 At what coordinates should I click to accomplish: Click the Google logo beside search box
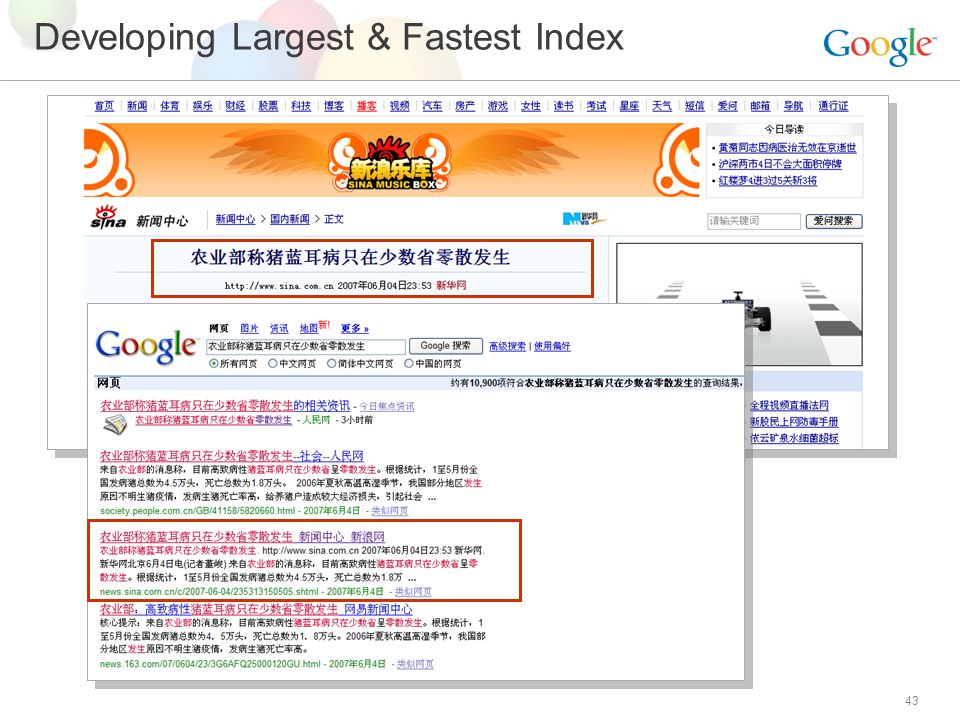coord(147,347)
